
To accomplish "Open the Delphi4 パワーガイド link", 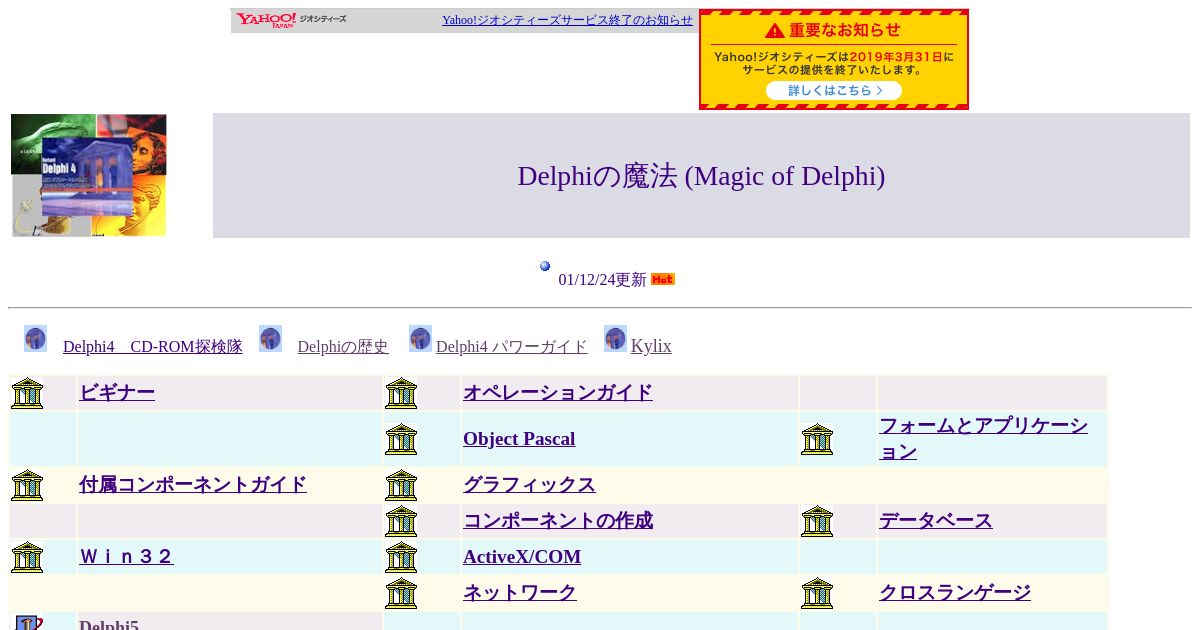I will pyautogui.click(x=511, y=347).
